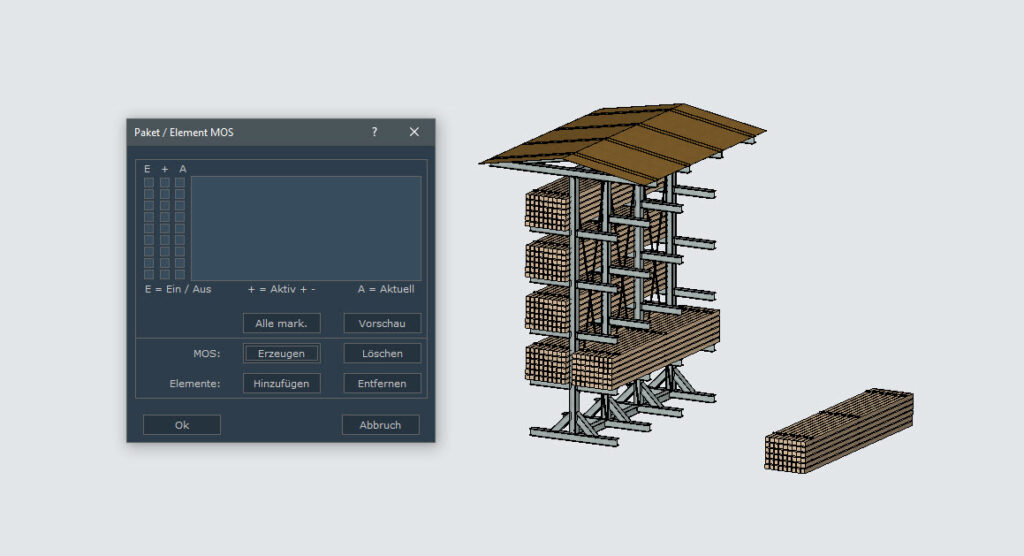The image size is (1024, 556).
Task: Open the Vorschau preview
Action: (x=382, y=323)
